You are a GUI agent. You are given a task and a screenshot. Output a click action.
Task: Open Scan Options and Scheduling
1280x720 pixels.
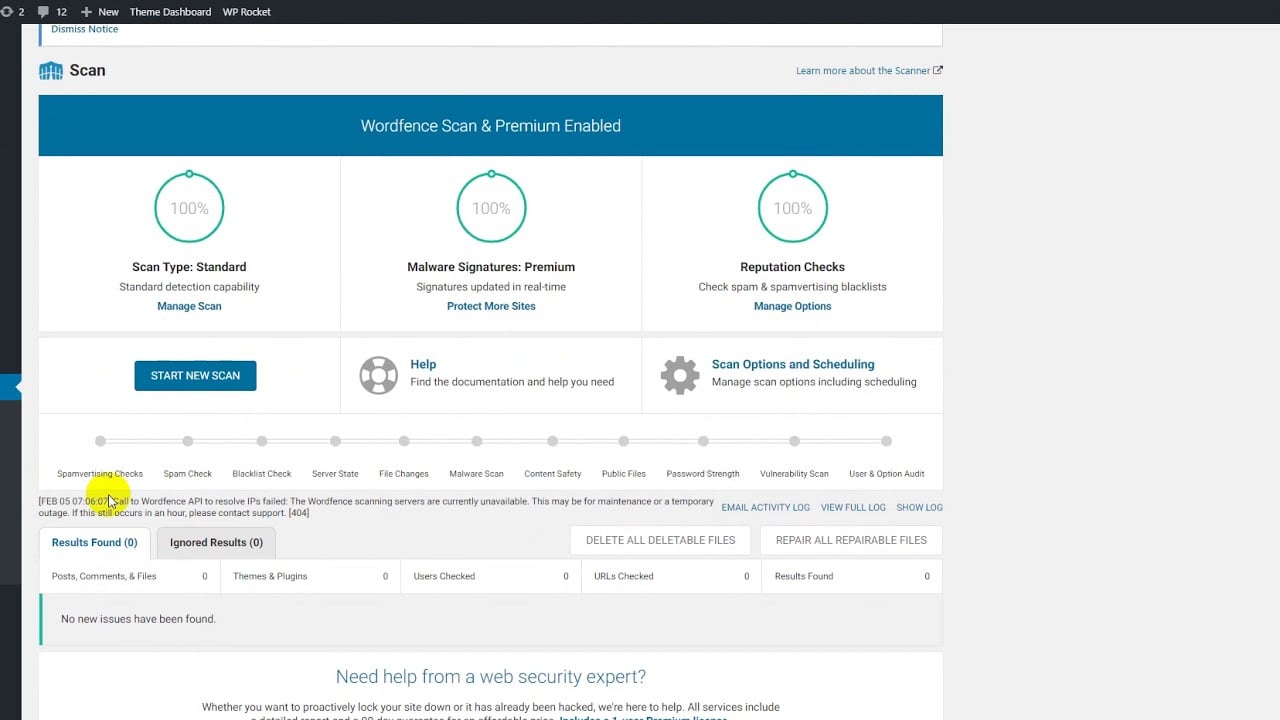pos(793,364)
